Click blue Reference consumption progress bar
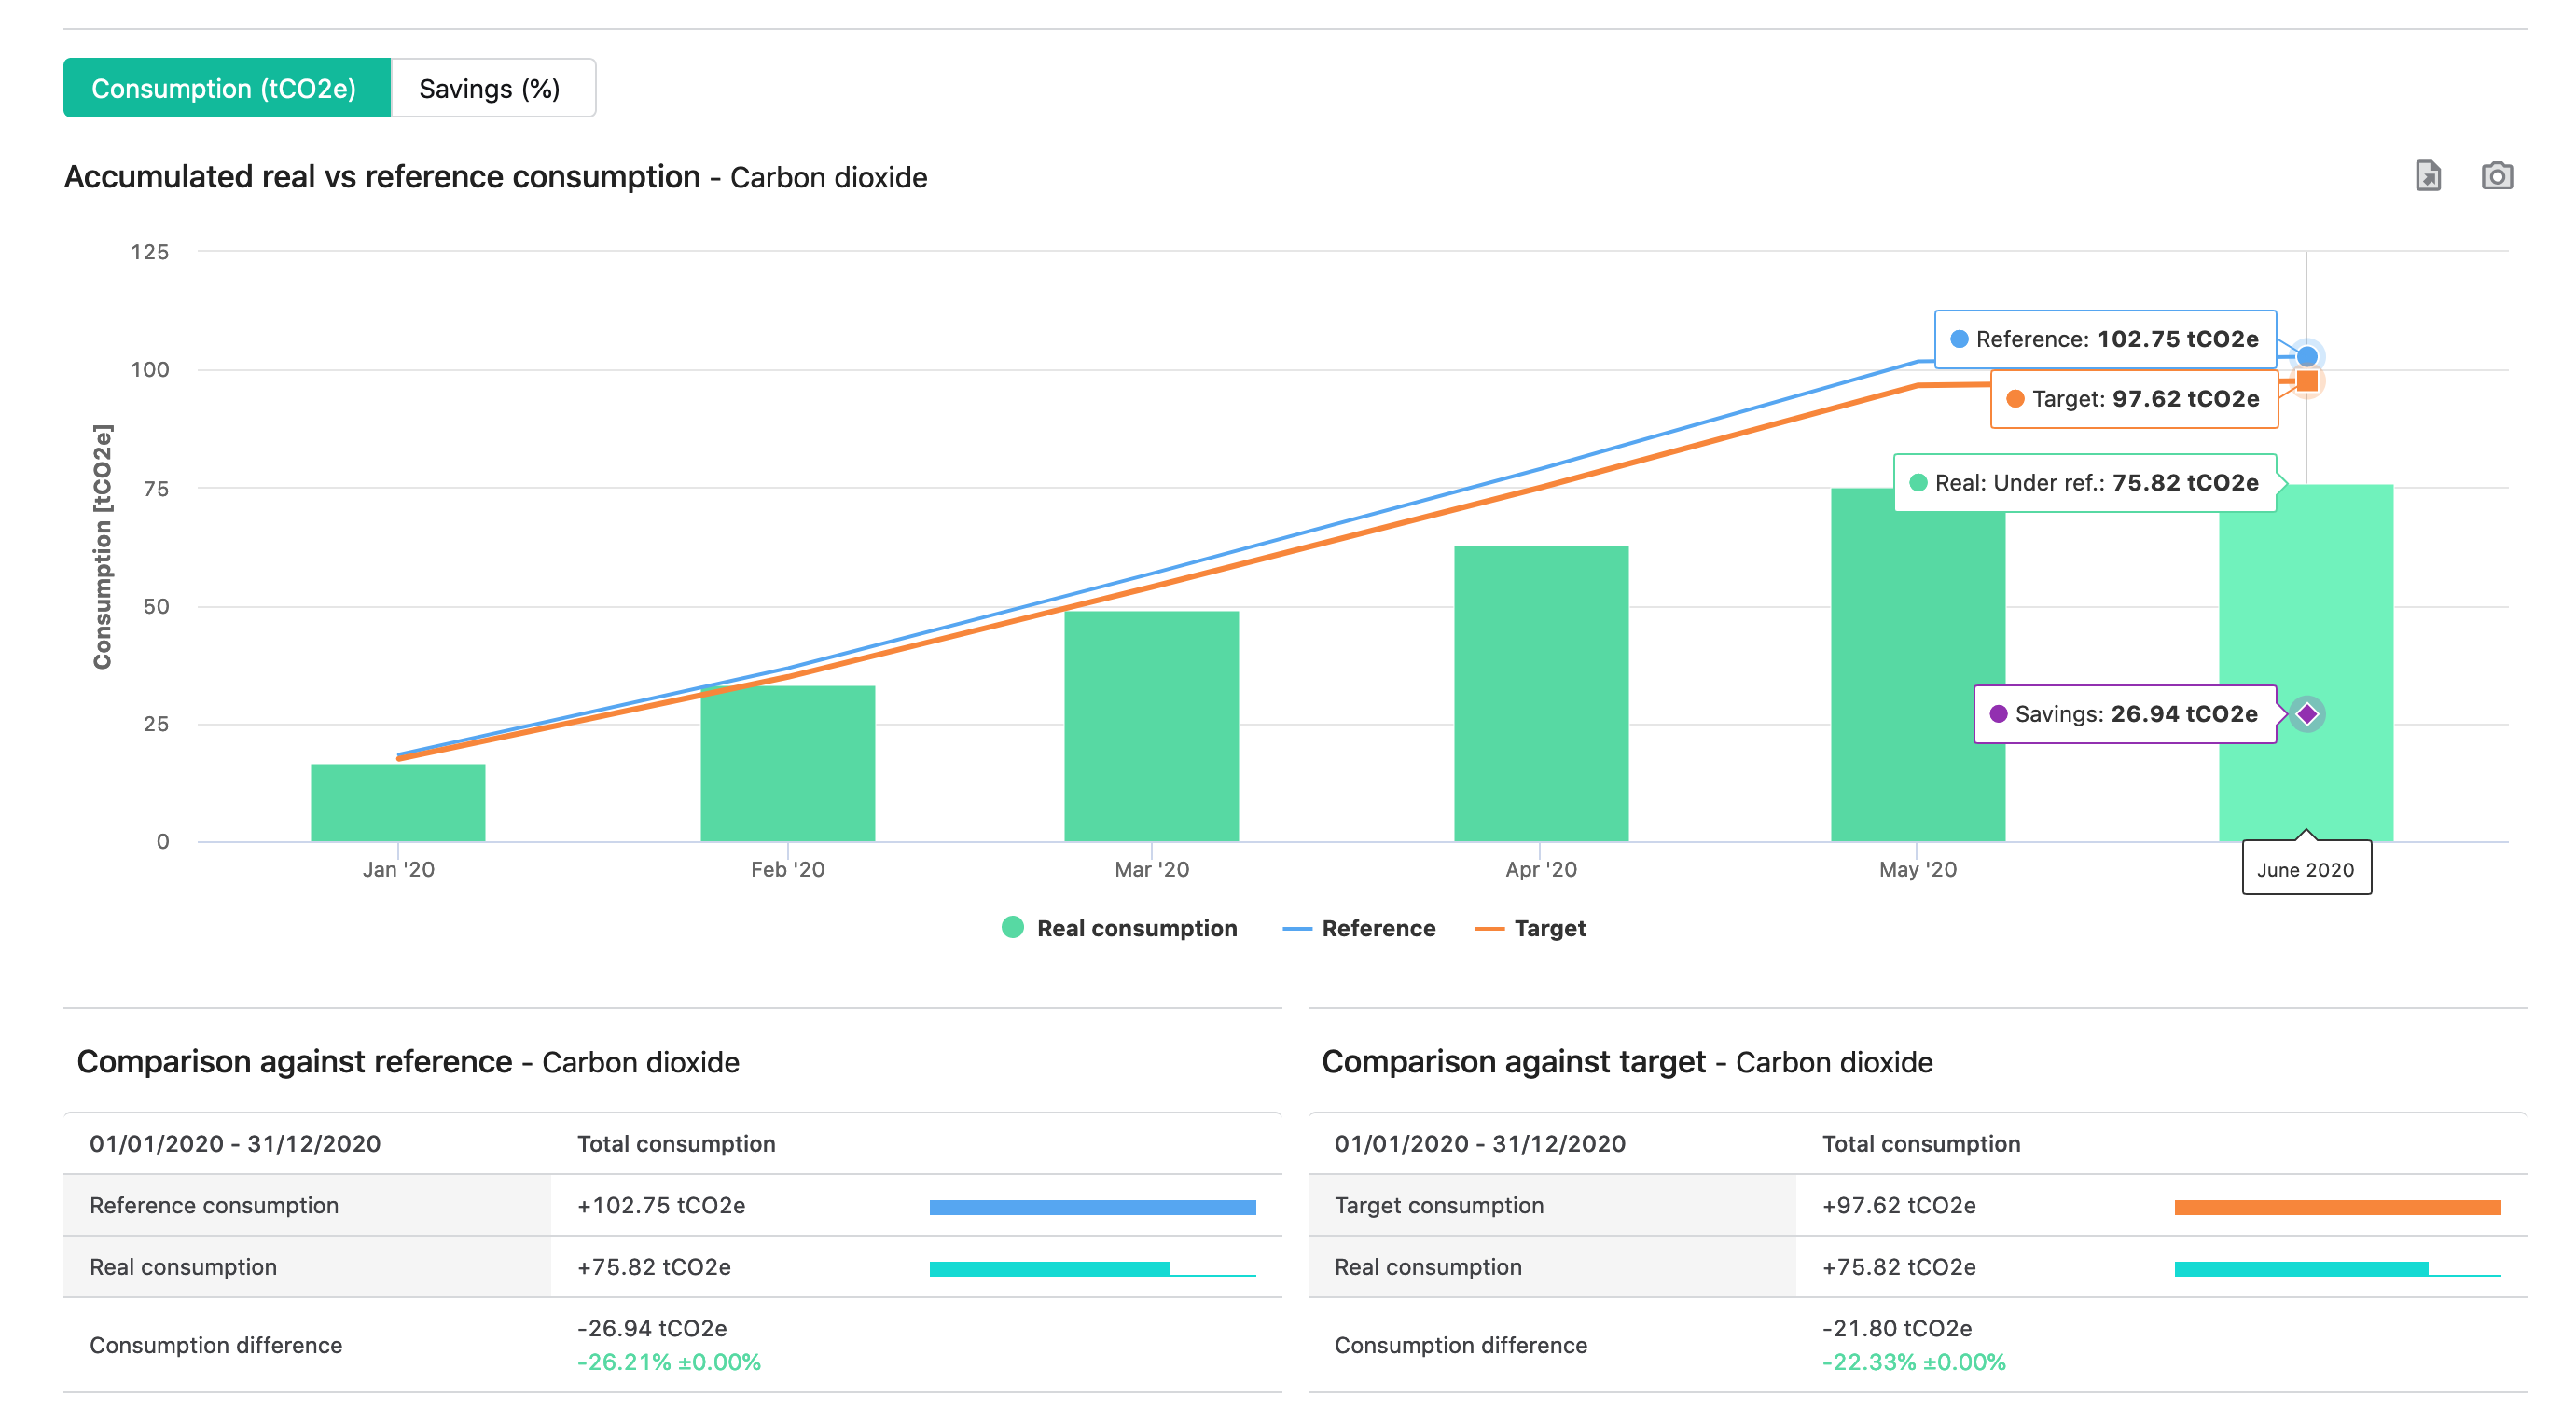 [x=1092, y=1207]
